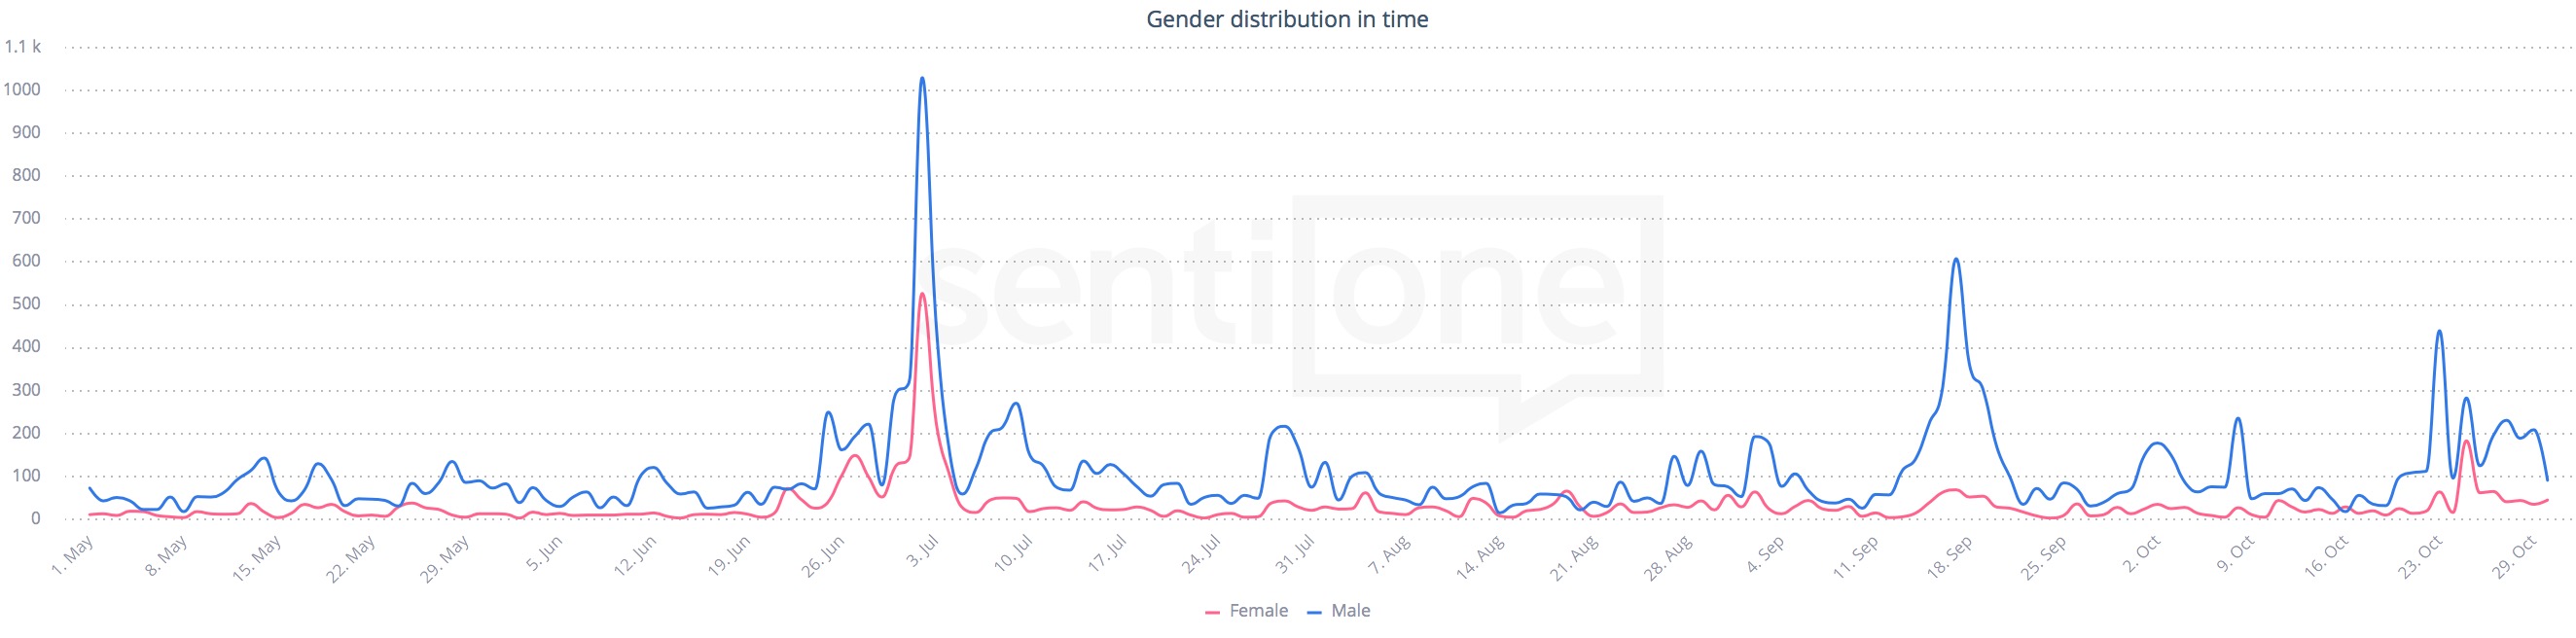Click the "Gender distribution in time" chart title
Screen dimensions: 2576x638
[x=1287, y=19]
